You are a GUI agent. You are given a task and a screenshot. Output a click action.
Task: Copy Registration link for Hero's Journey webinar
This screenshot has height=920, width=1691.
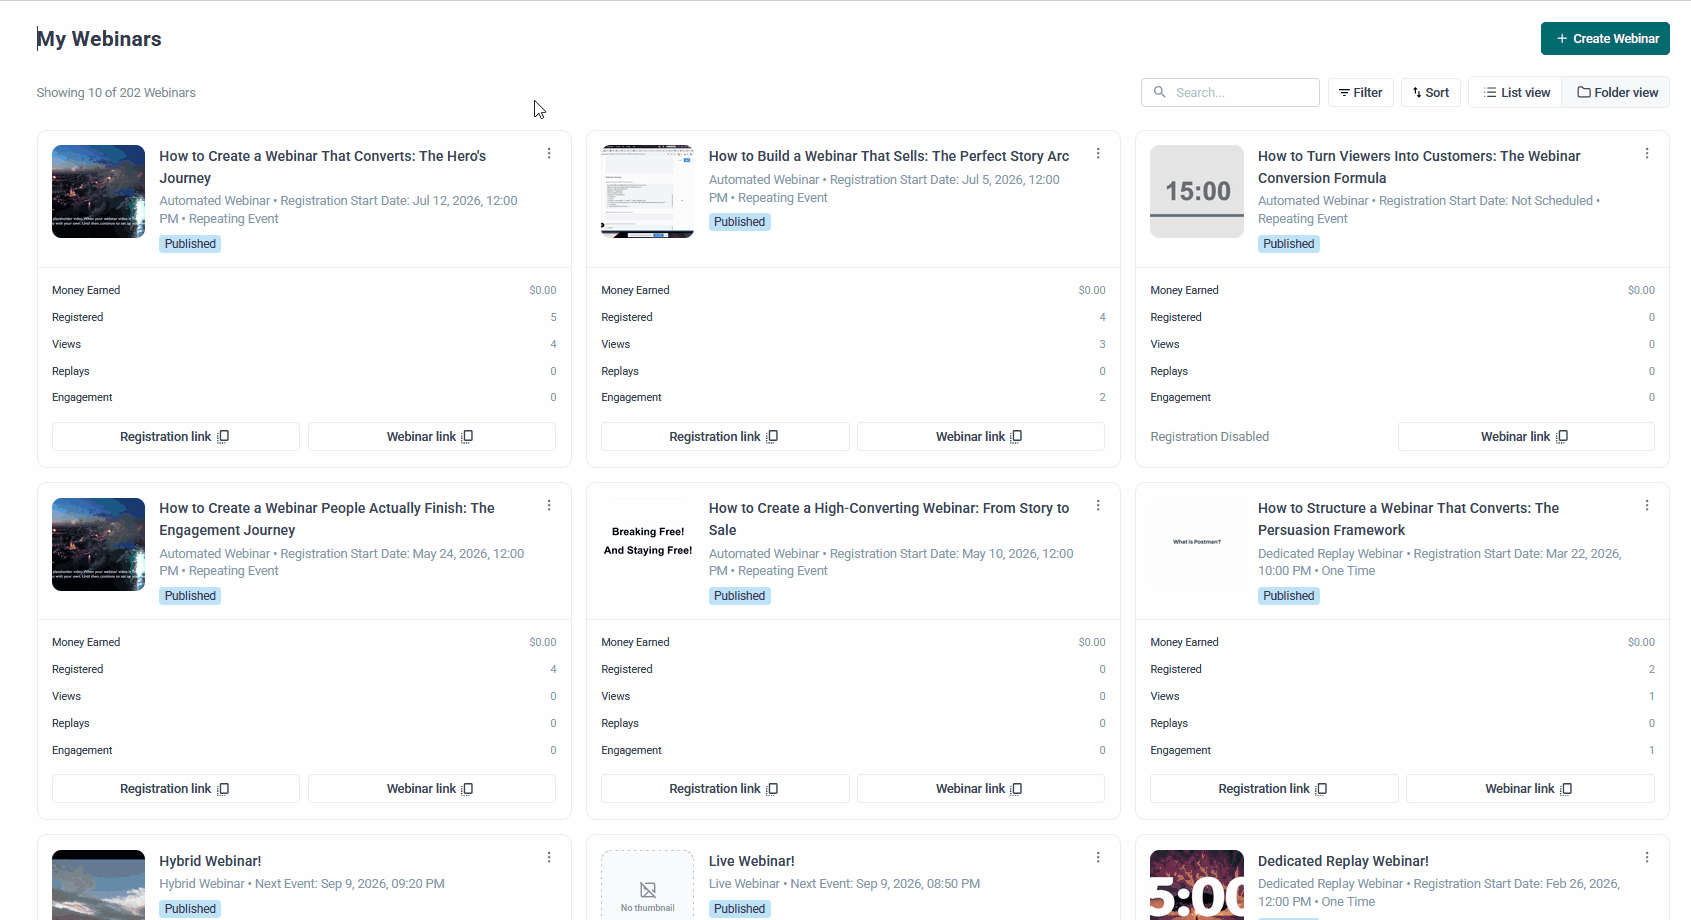coord(176,436)
